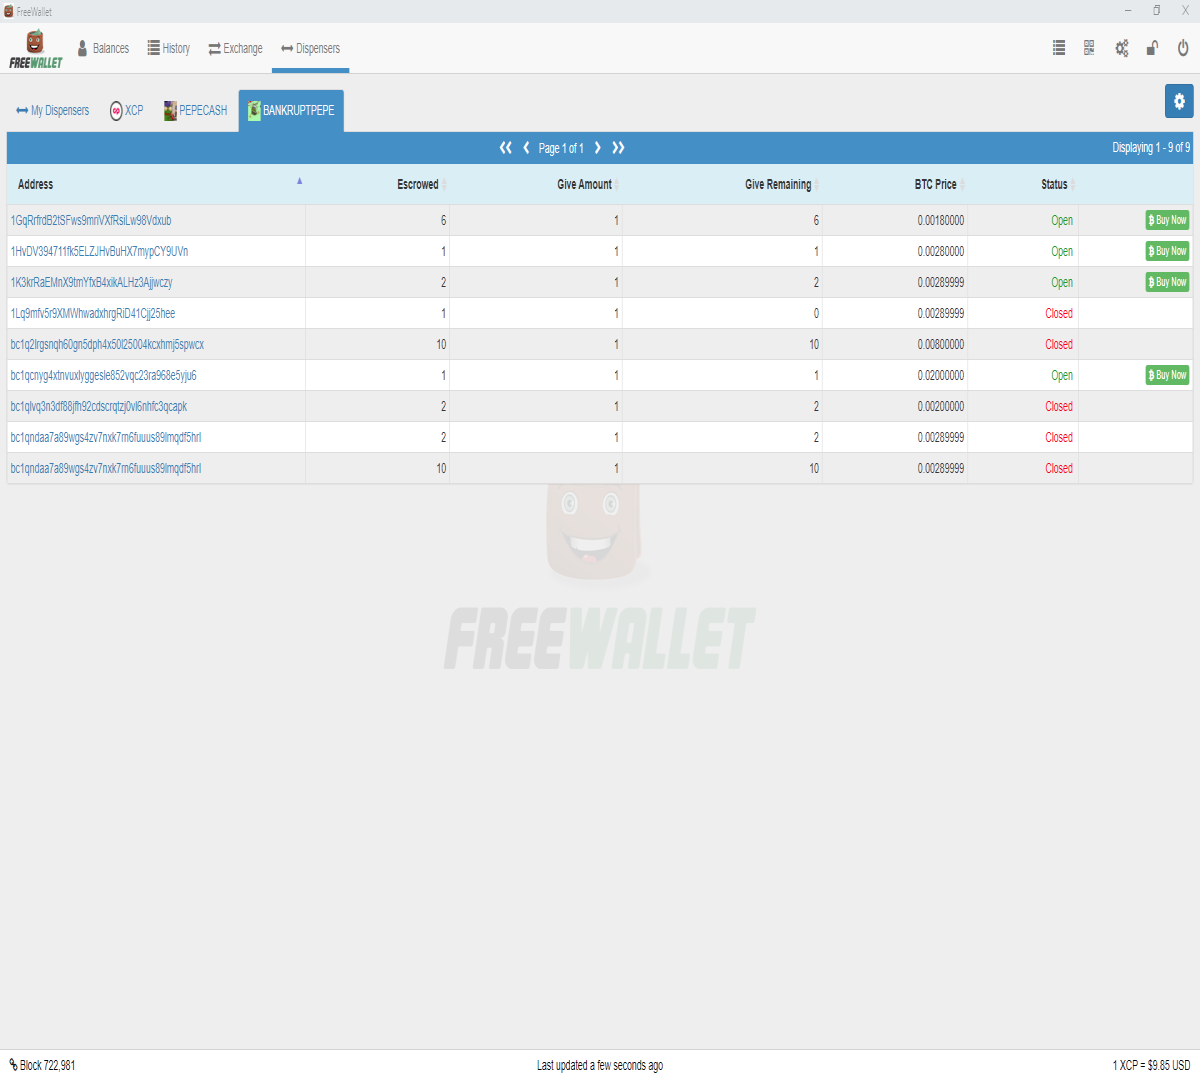Open the Exchange tab
The height and width of the screenshot is (1080, 1200).
235,48
